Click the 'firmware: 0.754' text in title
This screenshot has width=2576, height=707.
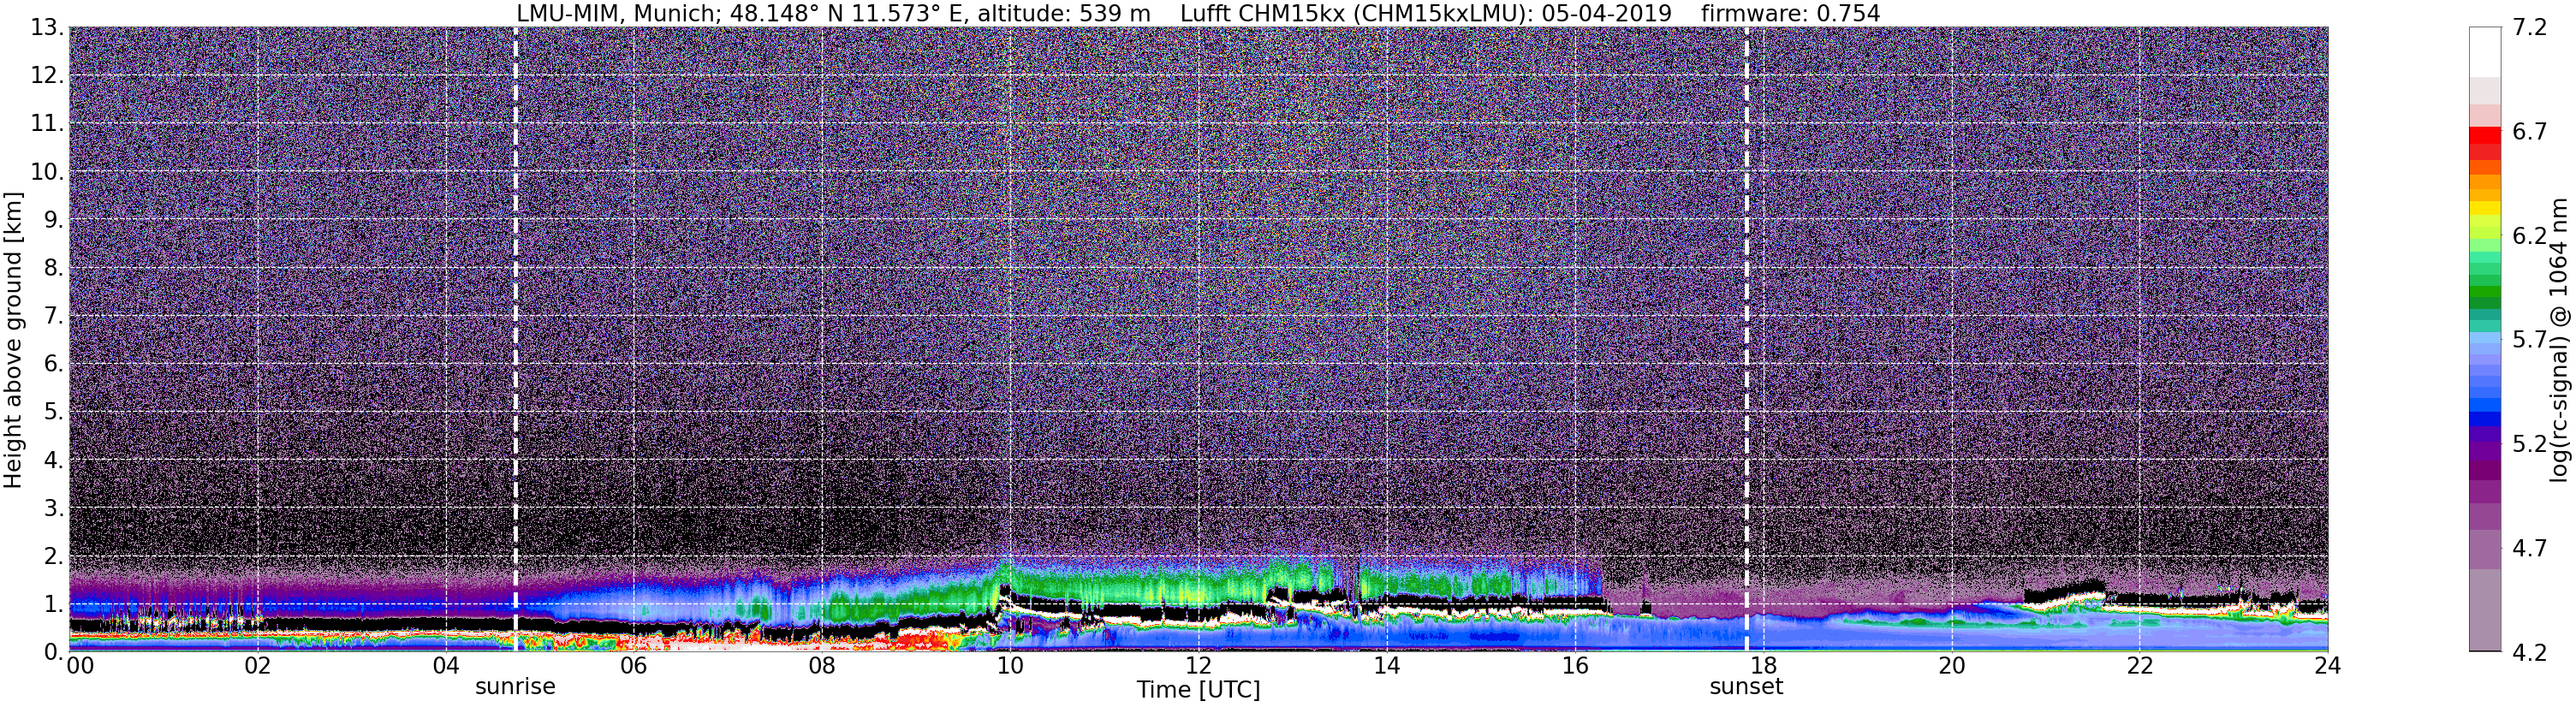click(x=1791, y=14)
